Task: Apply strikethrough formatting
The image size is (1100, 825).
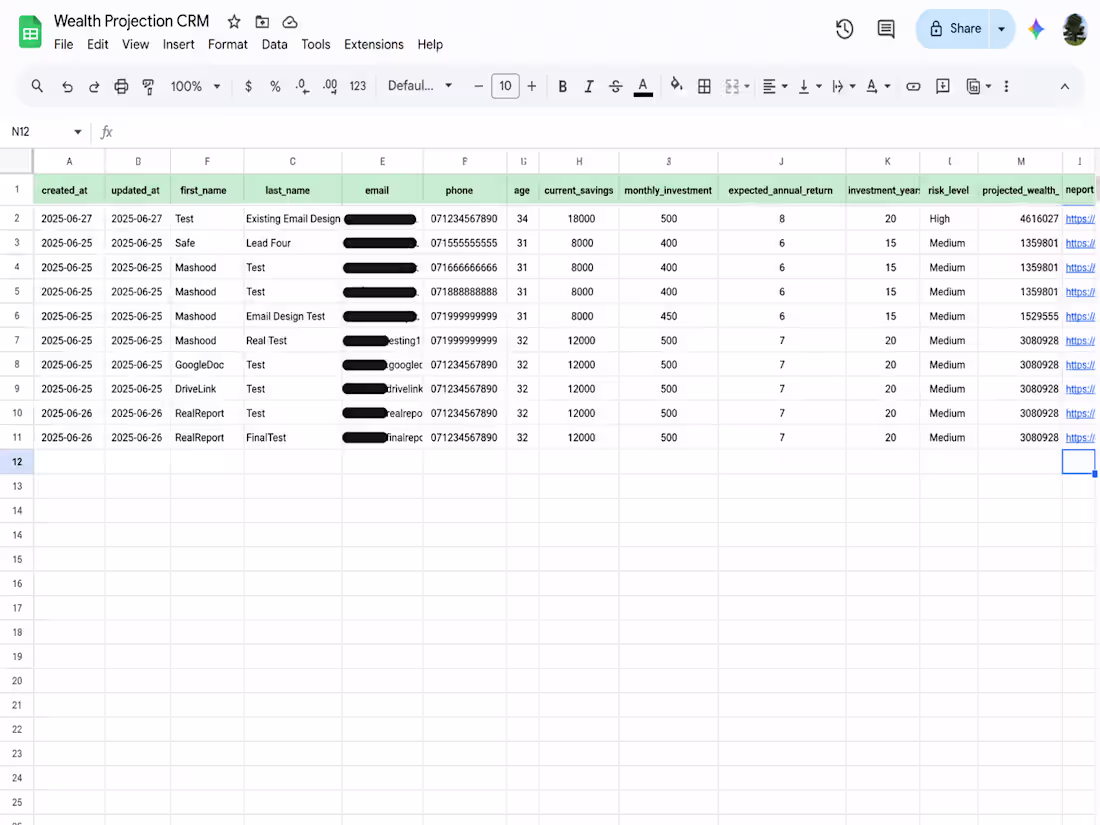Action: pyautogui.click(x=615, y=86)
